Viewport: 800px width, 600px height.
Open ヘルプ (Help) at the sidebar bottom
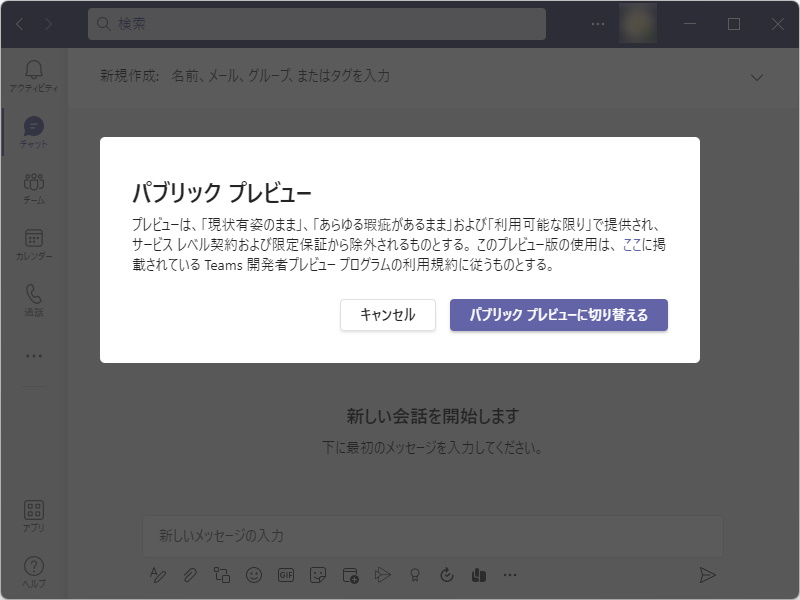coord(34,565)
